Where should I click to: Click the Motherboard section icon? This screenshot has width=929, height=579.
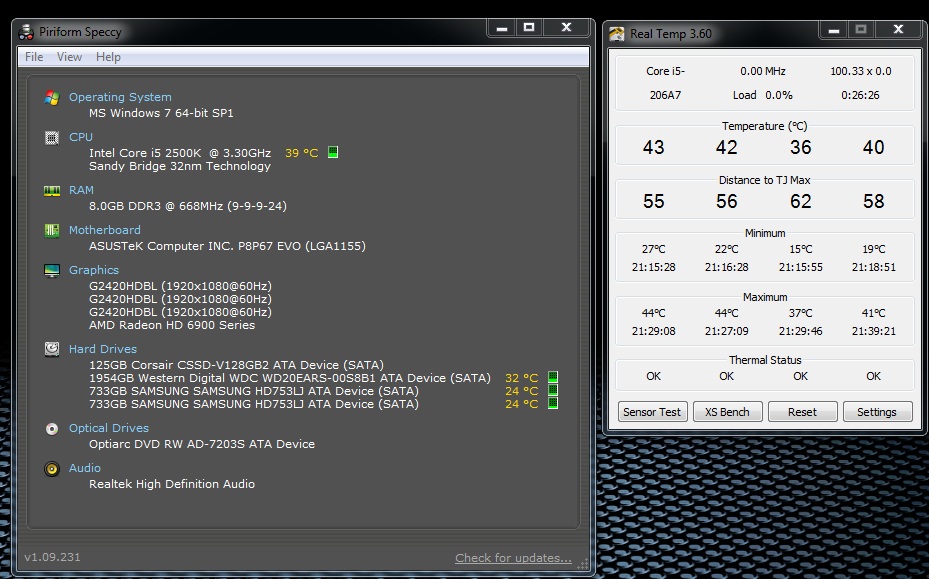click(52, 230)
